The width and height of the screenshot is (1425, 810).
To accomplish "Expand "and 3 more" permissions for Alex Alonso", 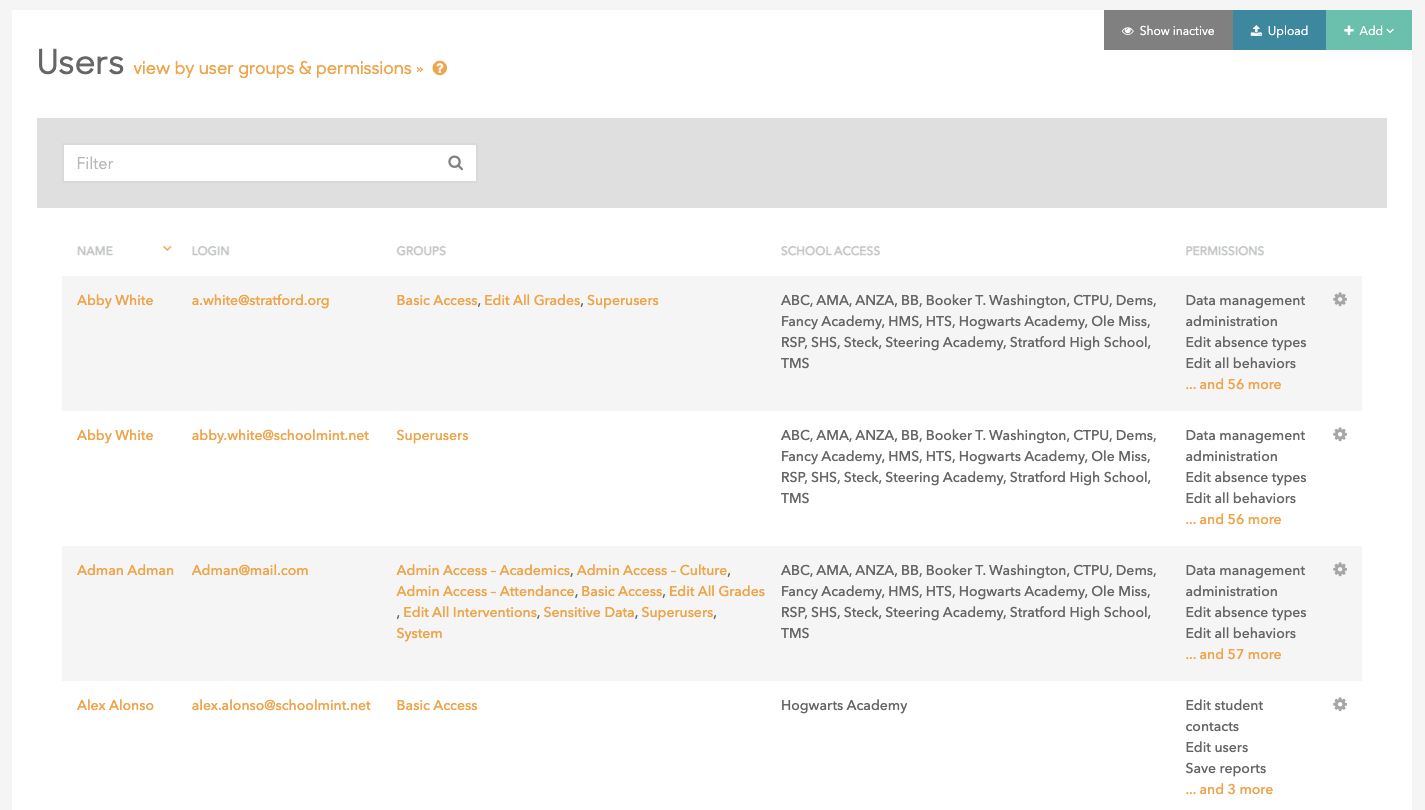I will point(1229,789).
